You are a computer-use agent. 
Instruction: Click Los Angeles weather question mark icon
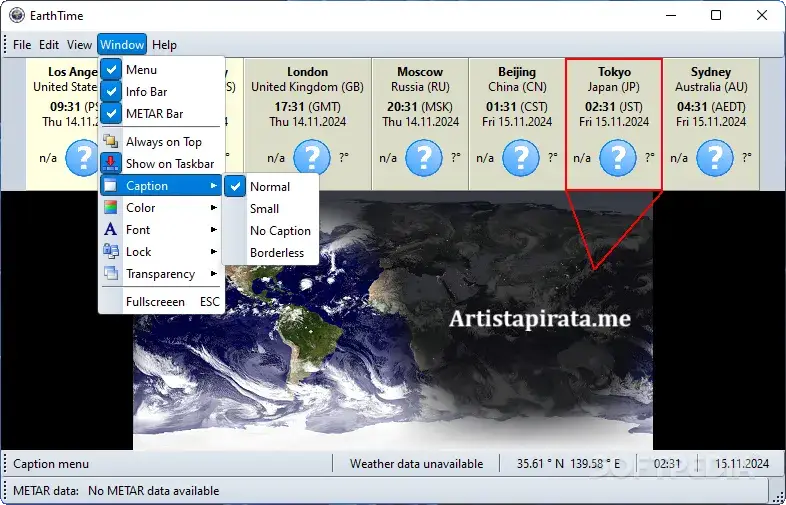tap(82, 158)
